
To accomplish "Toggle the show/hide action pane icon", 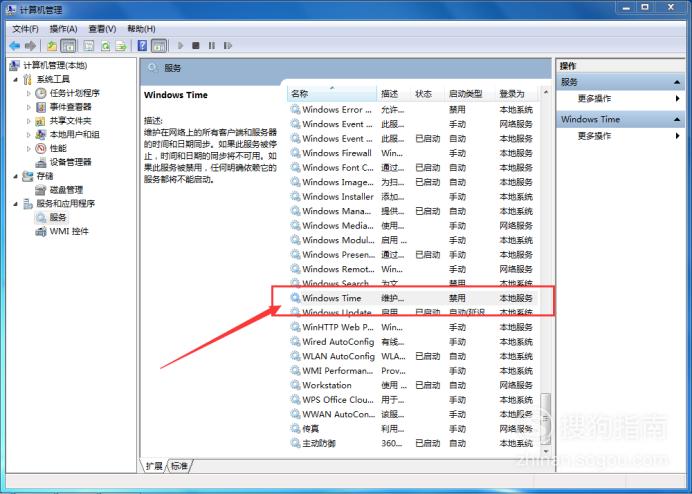I will [158, 45].
